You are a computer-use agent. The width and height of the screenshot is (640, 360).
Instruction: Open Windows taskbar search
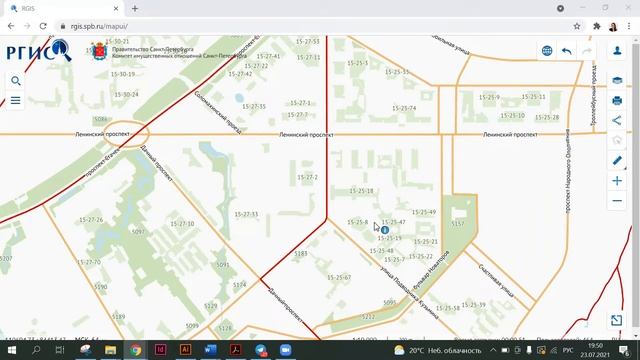coord(36,350)
